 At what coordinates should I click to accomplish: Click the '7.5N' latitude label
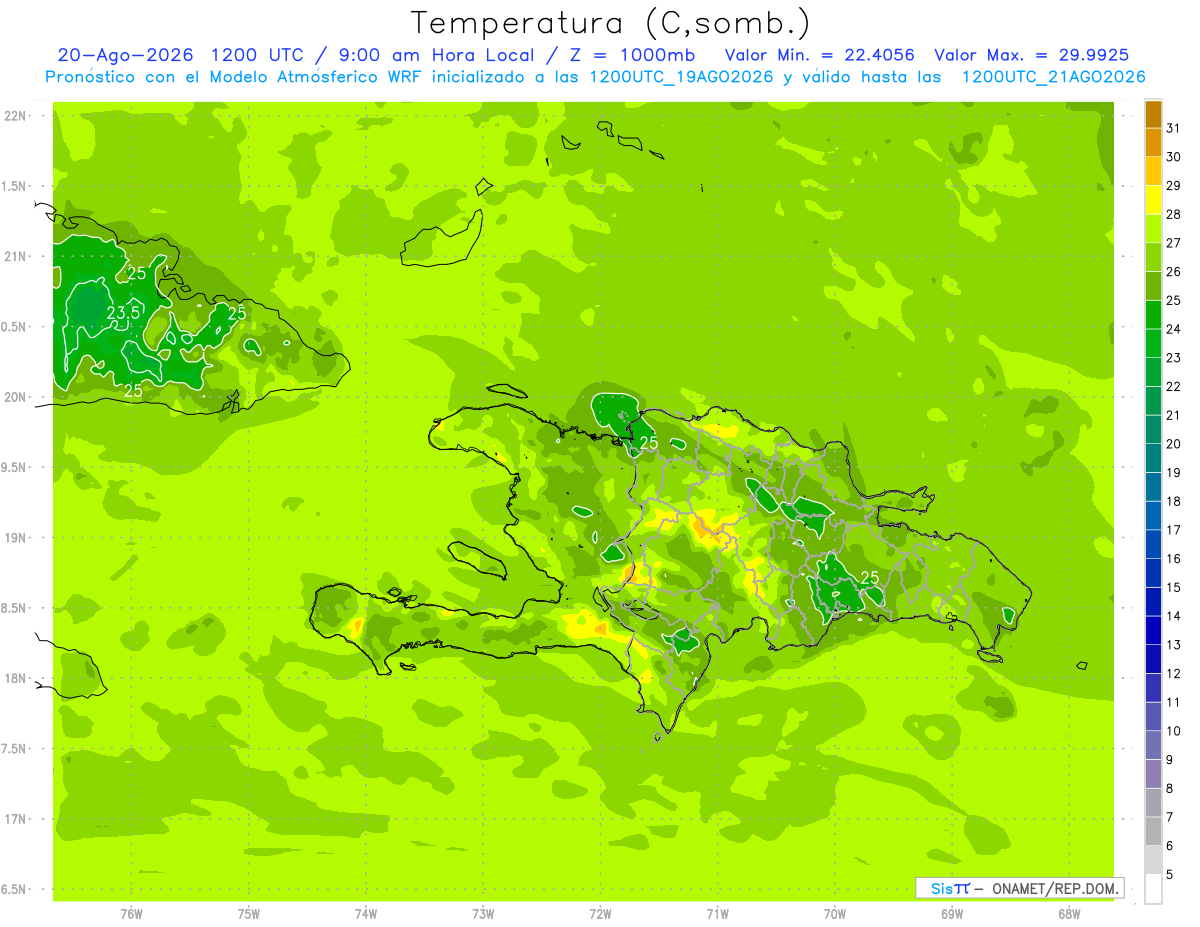(x=14, y=749)
